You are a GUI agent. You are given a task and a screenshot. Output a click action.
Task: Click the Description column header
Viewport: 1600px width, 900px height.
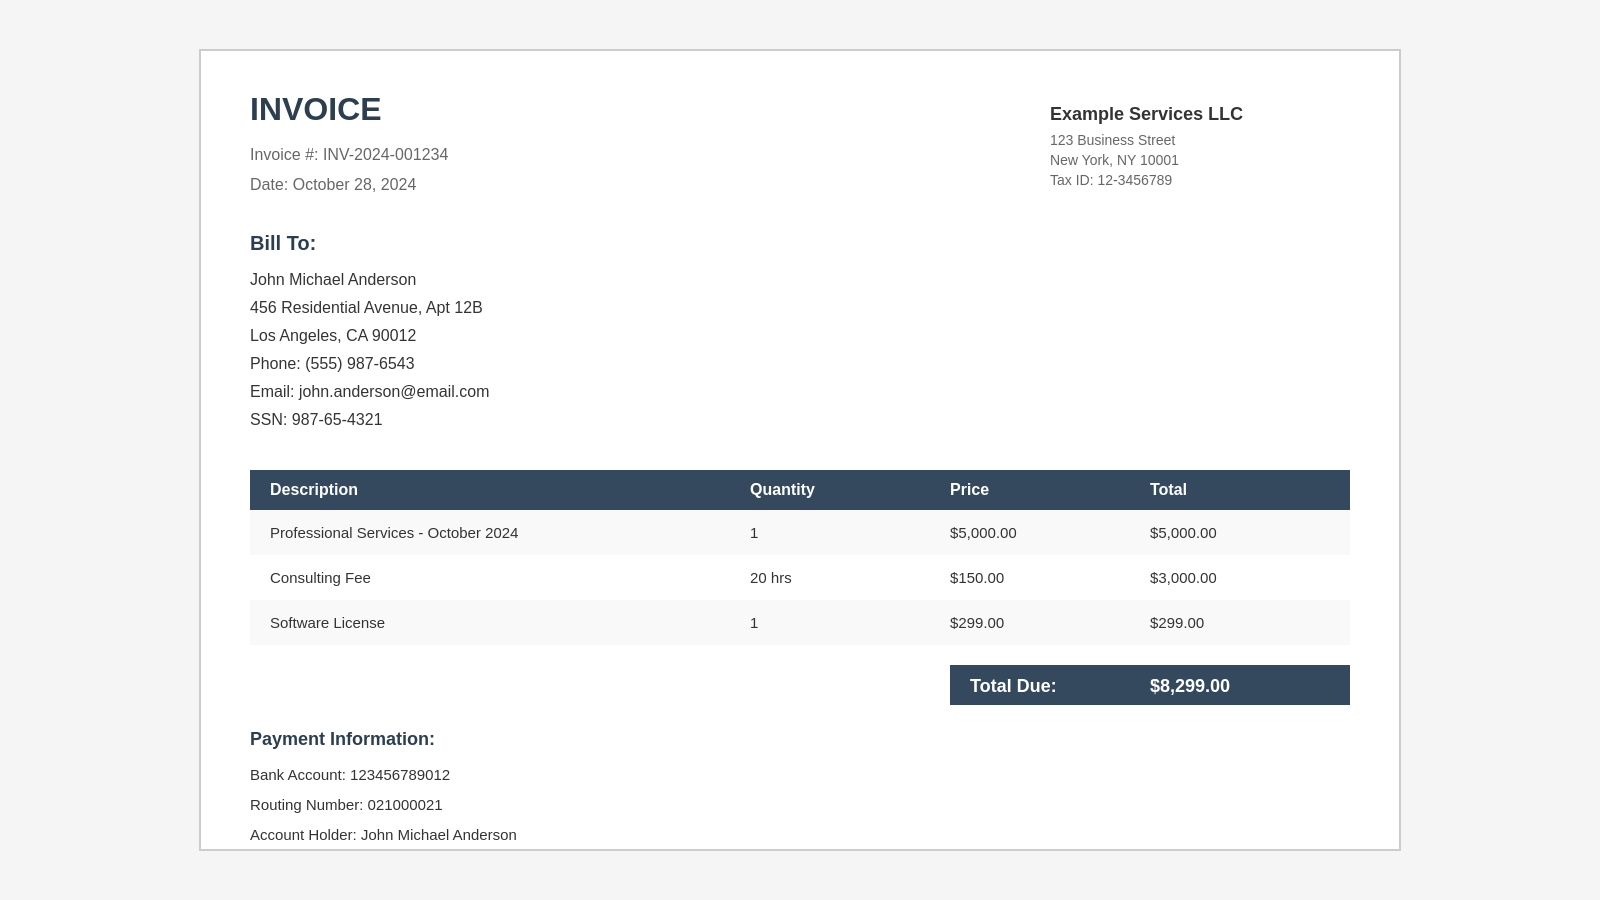314,490
